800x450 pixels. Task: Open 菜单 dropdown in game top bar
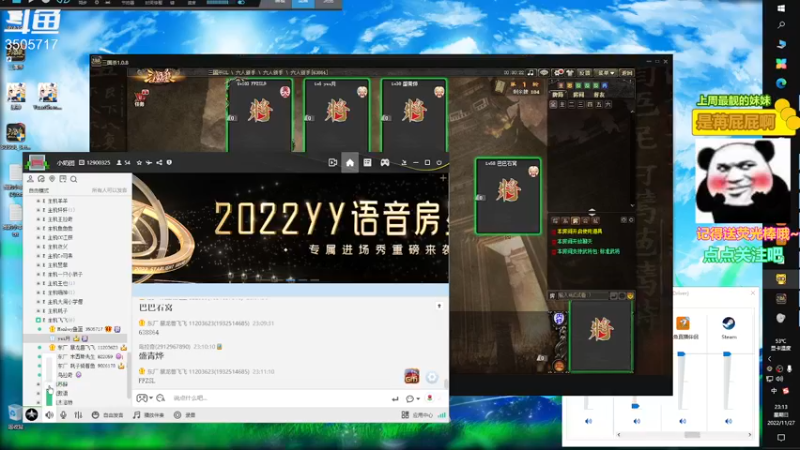(607, 73)
